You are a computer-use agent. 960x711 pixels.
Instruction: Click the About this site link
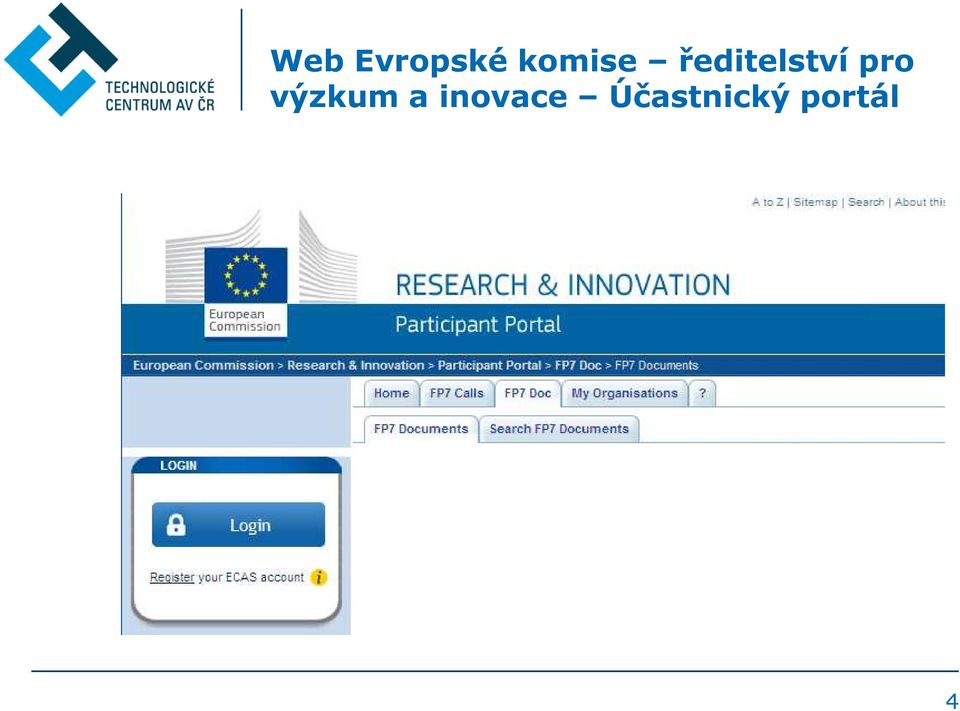[920, 202]
